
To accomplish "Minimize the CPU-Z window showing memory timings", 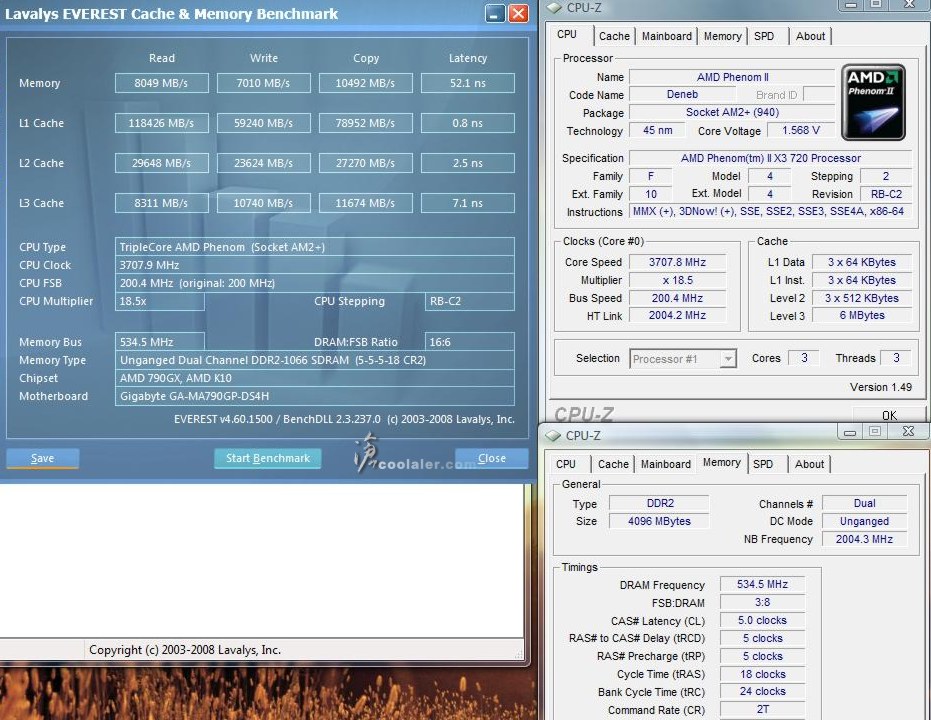I will tap(850, 432).
